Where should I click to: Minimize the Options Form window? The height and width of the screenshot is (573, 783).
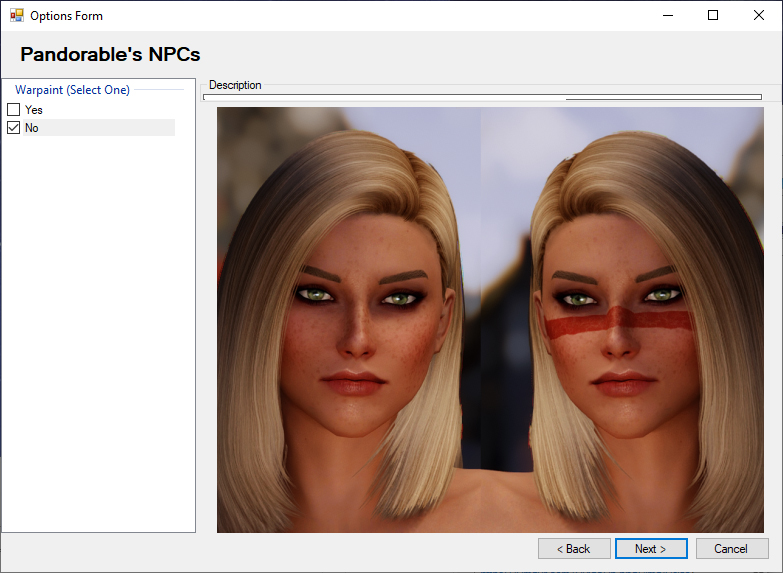point(668,15)
